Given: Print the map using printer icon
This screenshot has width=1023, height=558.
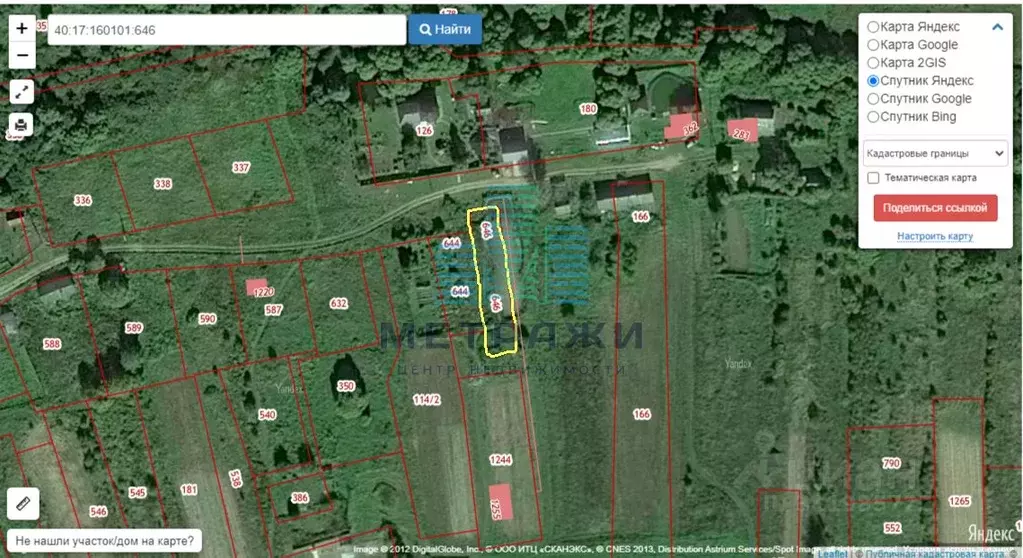Looking at the screenshot, I should tap(22, 125).
